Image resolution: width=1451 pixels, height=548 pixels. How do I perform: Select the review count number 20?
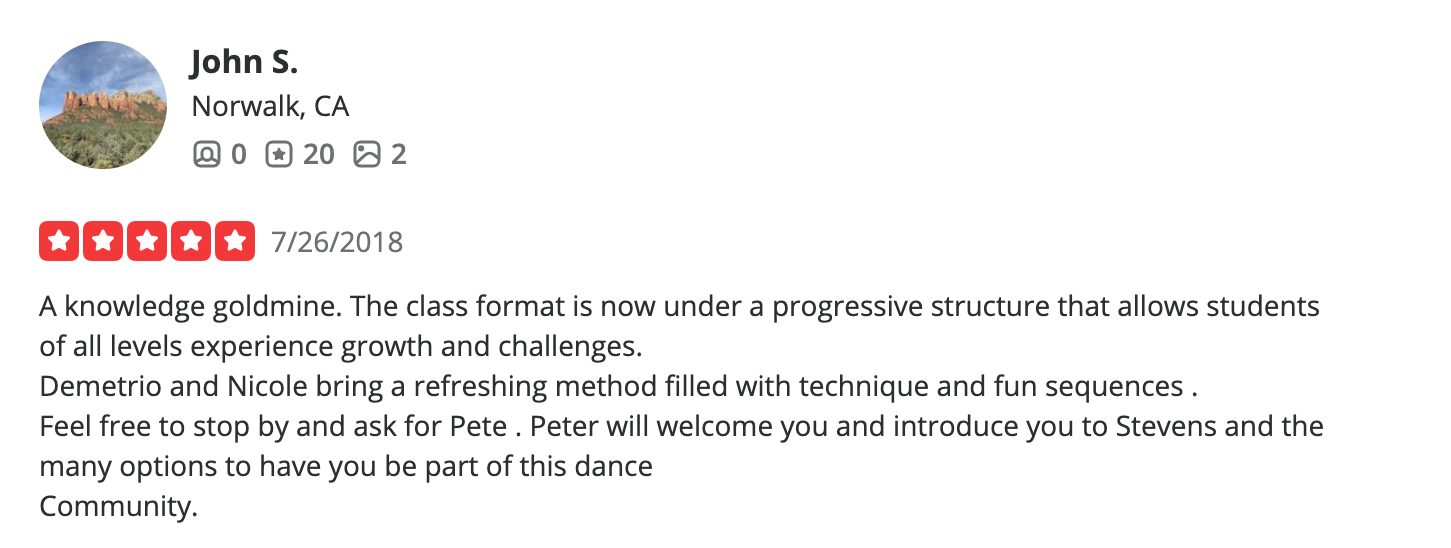pos(318,154)
